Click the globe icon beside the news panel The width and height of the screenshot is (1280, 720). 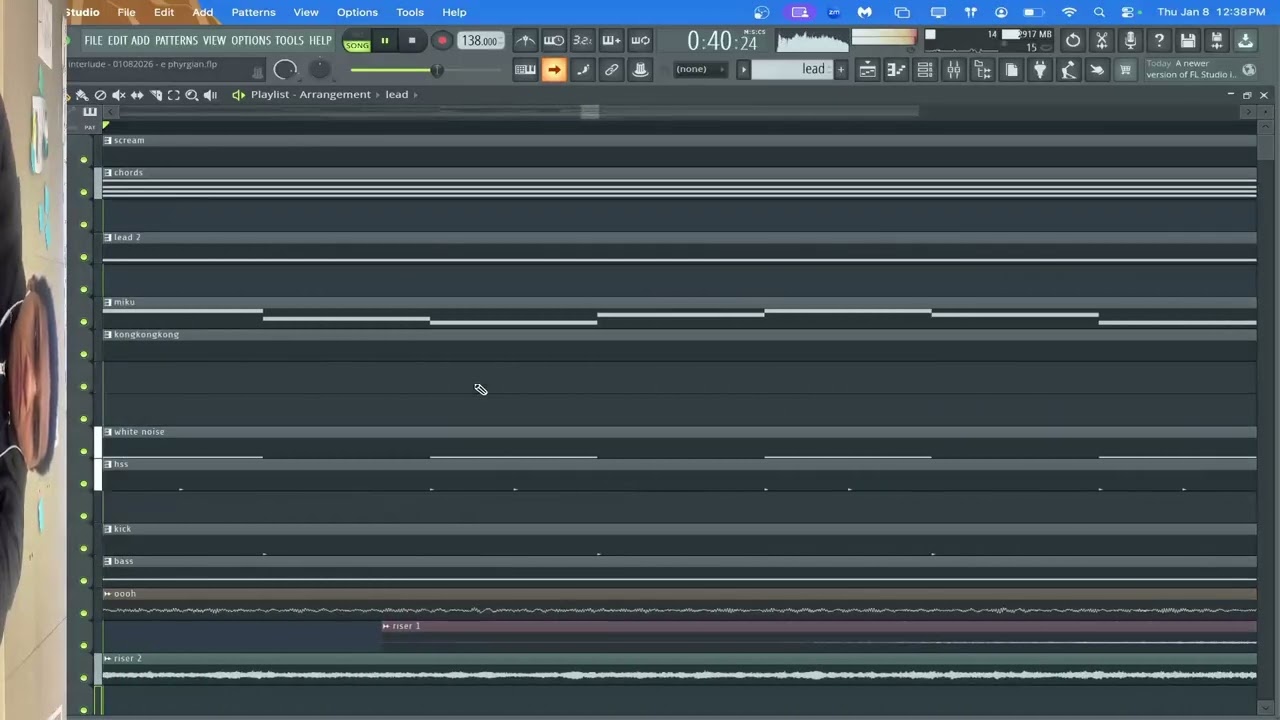(1249, 70)
